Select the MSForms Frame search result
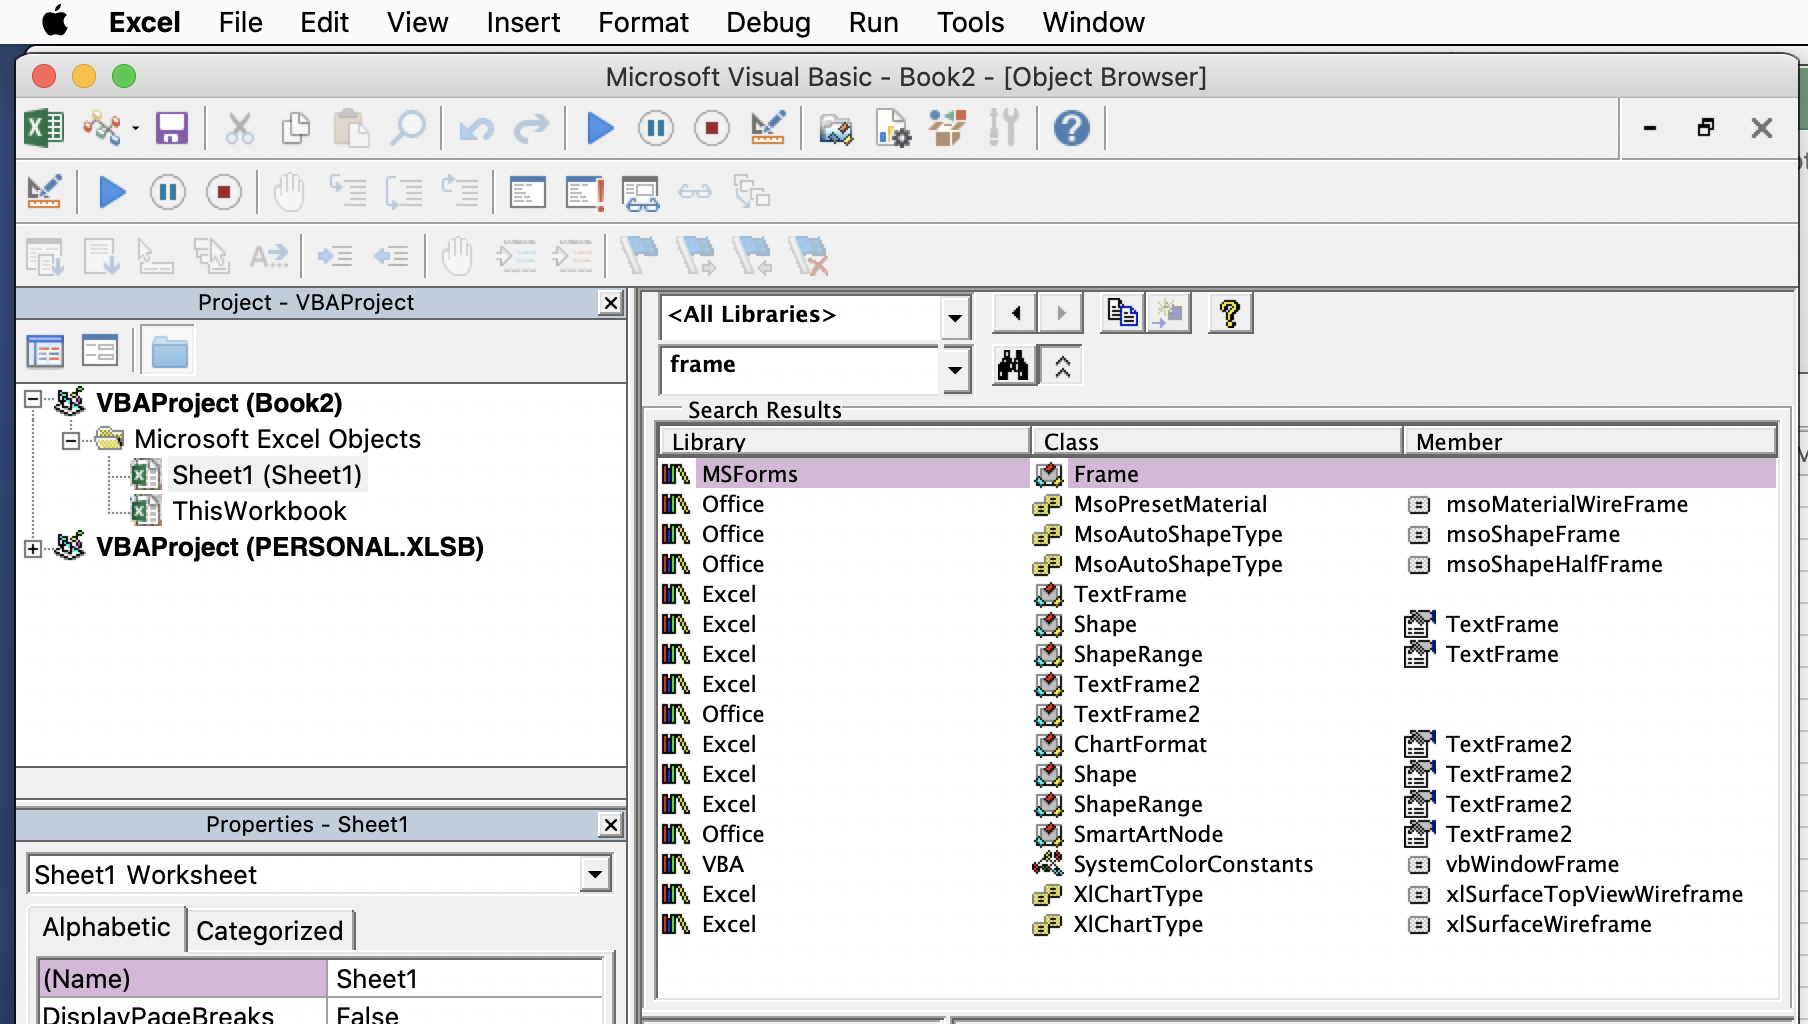This screenshot has height=1024, width=1808. [1217, 474]
